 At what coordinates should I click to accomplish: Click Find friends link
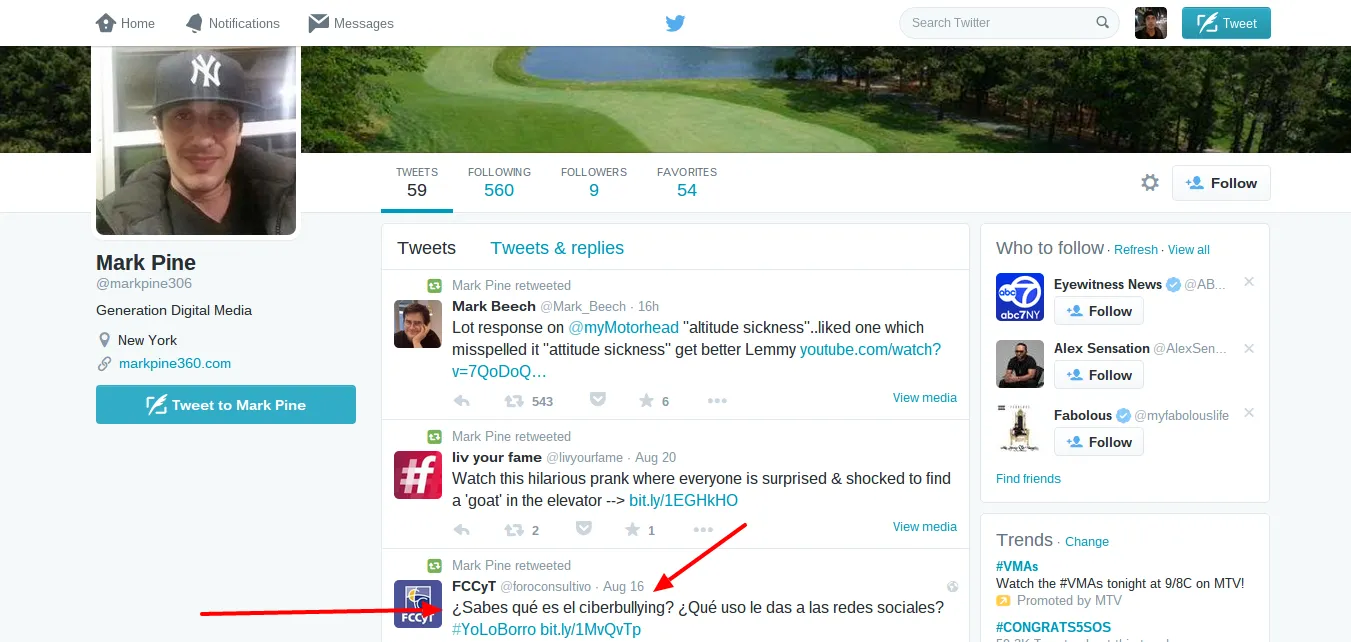click(1028, 479)
